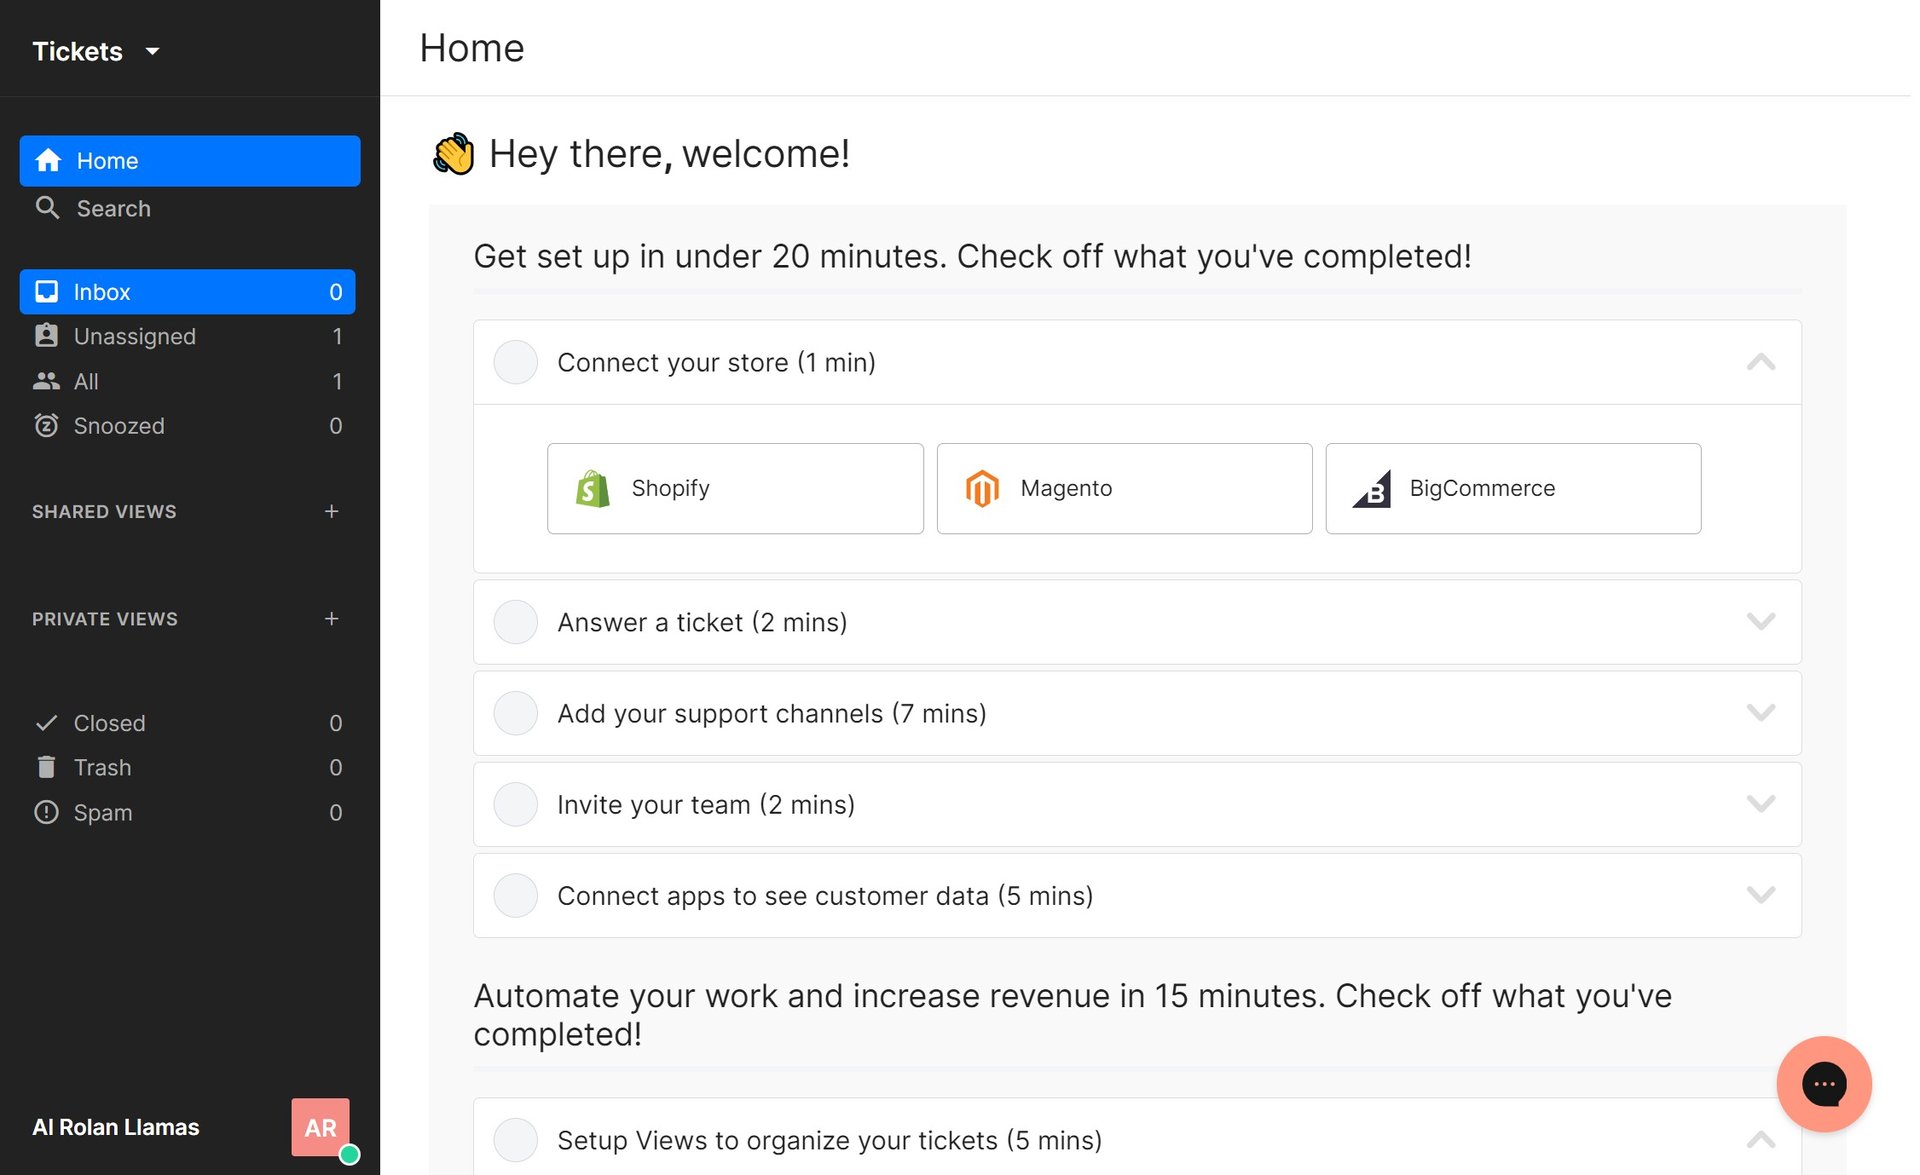Expand Connect apps to see customer data
Viewport: 1920px width, 1175px height.
(x=1760, y=895)
